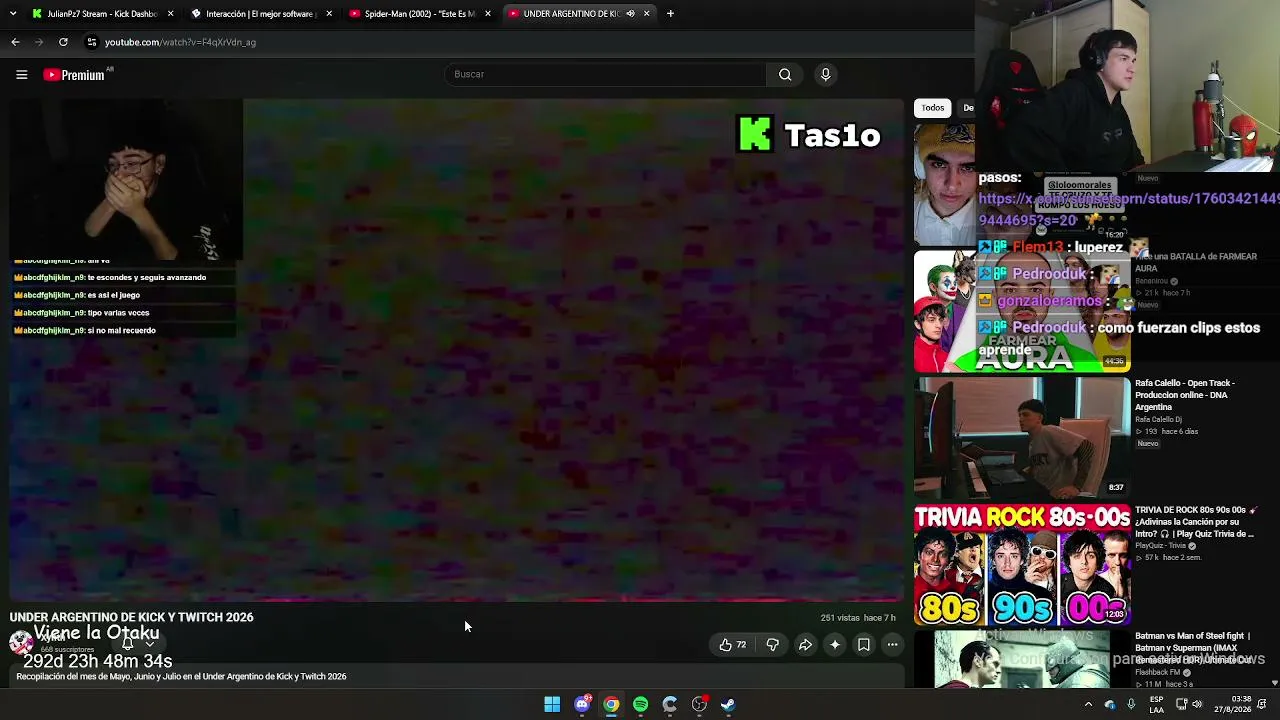Click the video title UNDER ARGENTINO DE KICK
Screen dimensions: 1280x720
132,617
